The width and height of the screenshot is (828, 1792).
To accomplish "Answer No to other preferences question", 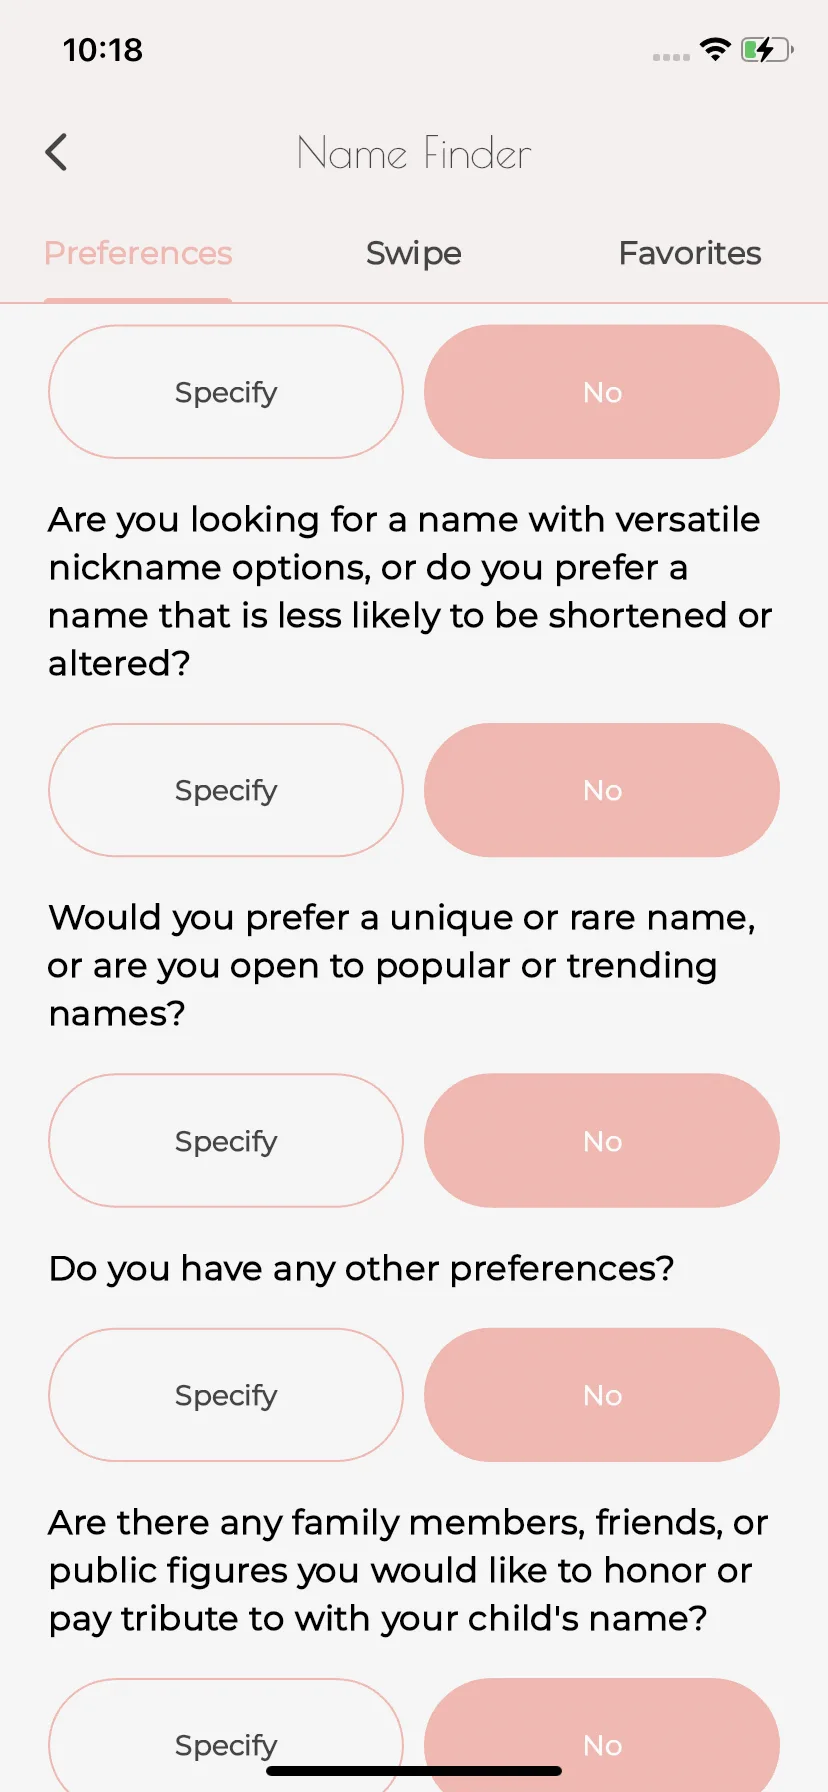I will click(x=602, y=1395).
